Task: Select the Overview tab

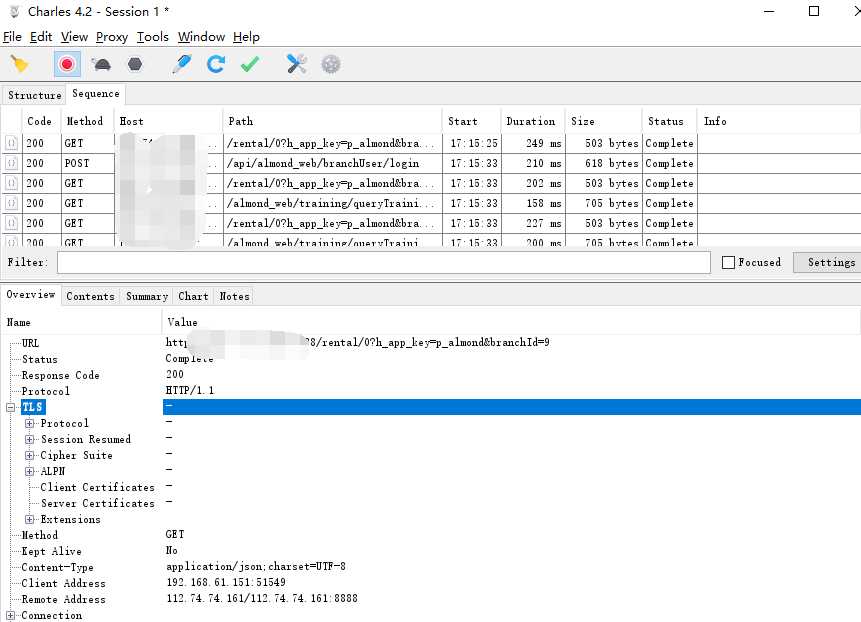Action: [31, 295]
